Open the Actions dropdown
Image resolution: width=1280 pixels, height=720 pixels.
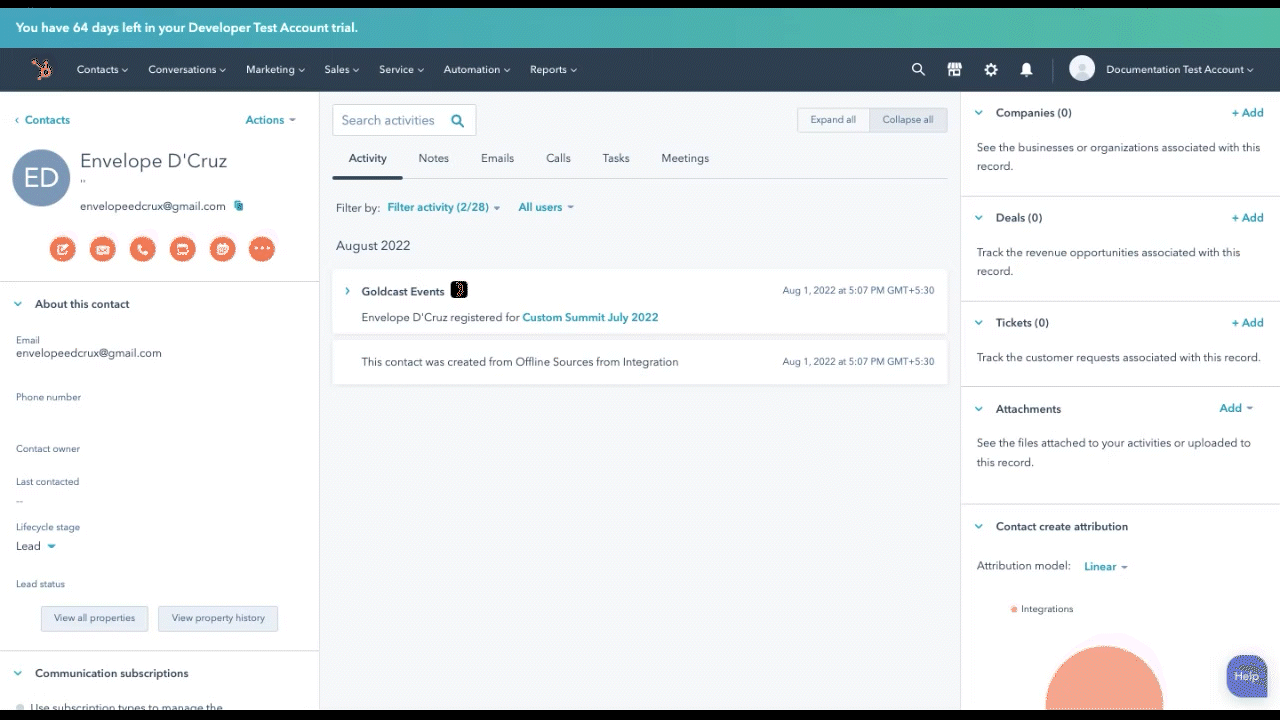point(271,120)
